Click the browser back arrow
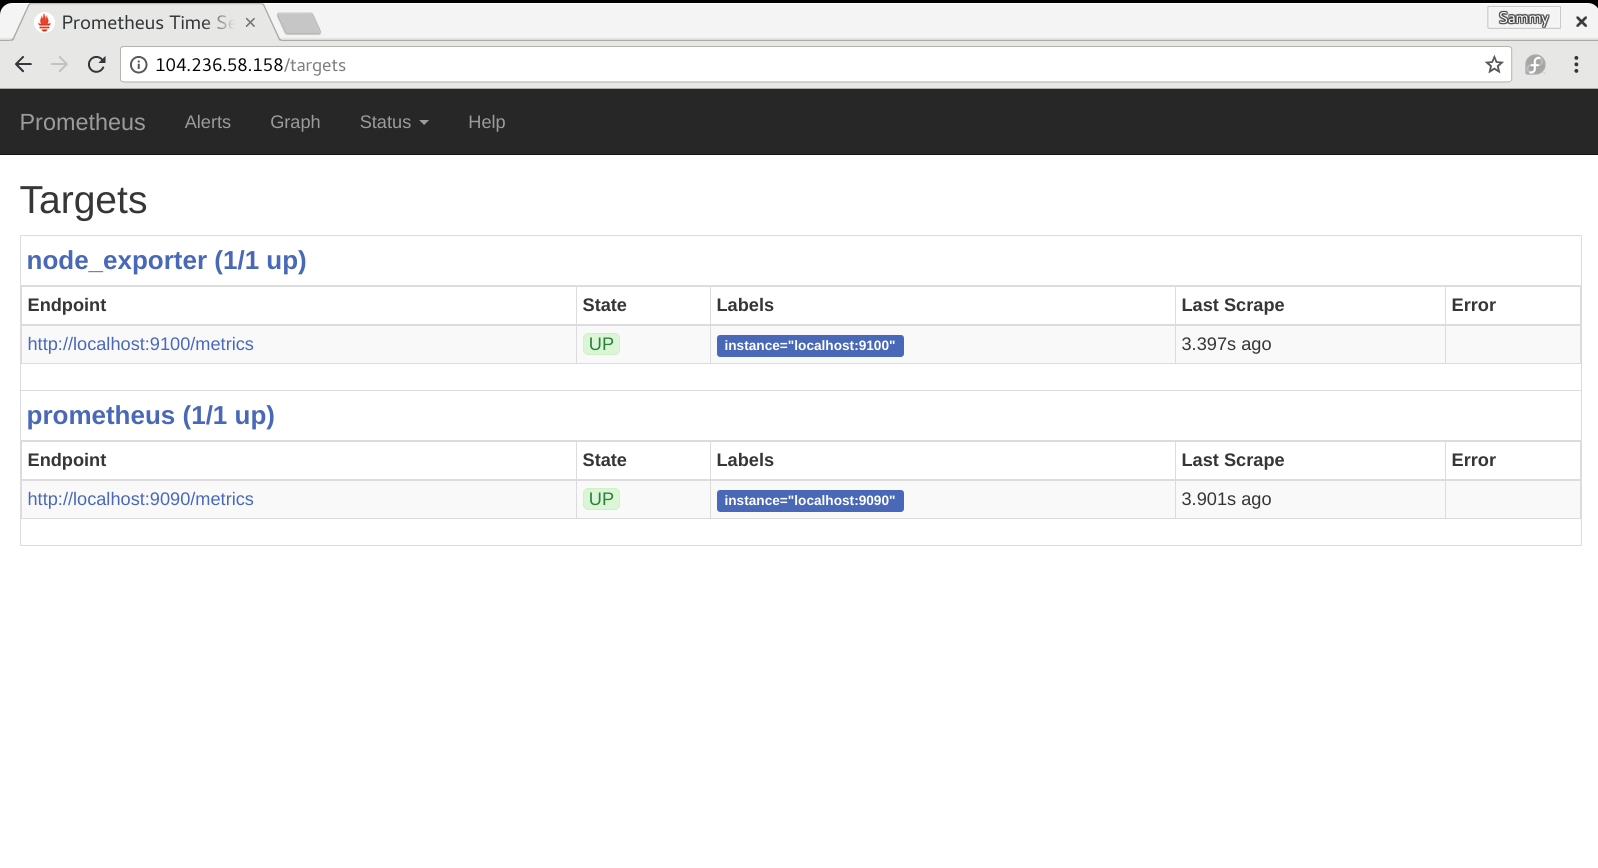1598x868 pixels. (x=24, y=65)
